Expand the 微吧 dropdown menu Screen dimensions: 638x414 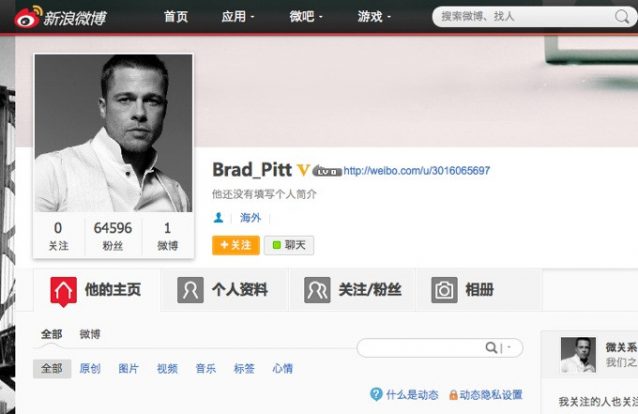click(306, 16)
